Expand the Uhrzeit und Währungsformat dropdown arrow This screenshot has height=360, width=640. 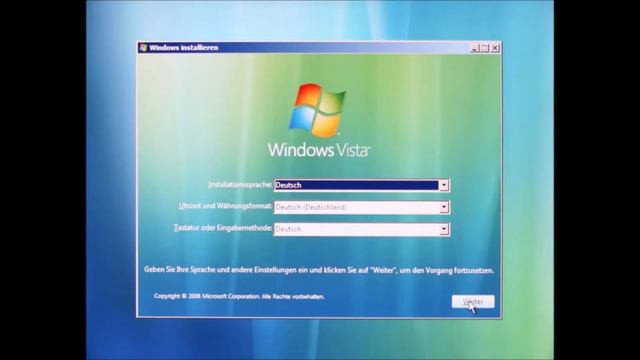tap(444, 207)
